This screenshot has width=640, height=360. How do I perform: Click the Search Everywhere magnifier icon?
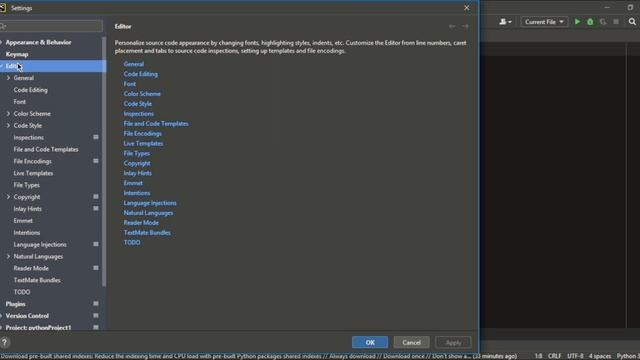[x=632, y=22]
